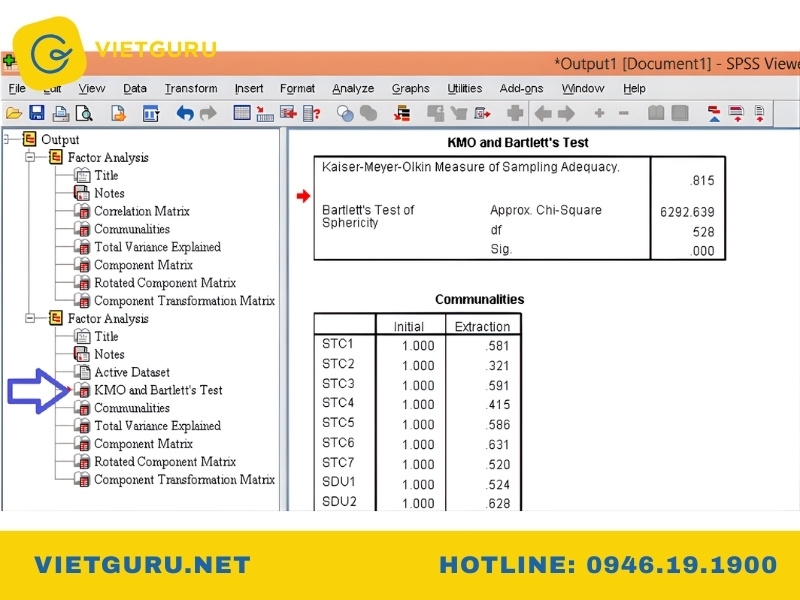Click the Show All Variables grey circles icon
Screen dimensions: 800x600
368,113
